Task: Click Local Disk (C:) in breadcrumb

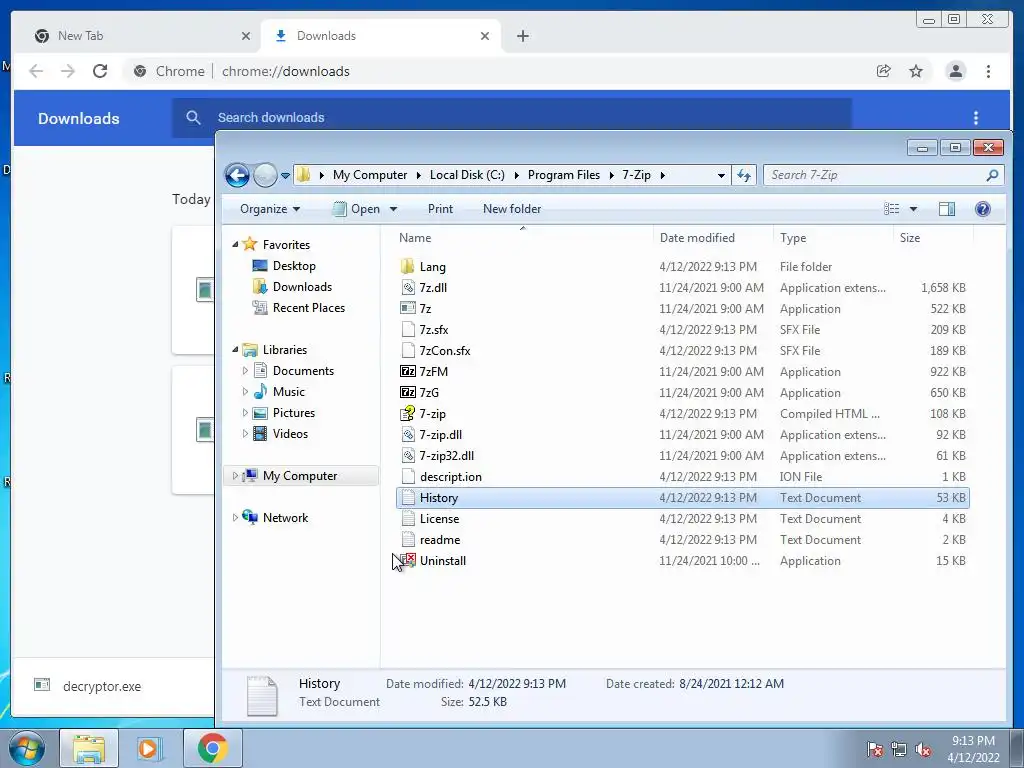Action: pyautogui.click(x=467, y=175)
